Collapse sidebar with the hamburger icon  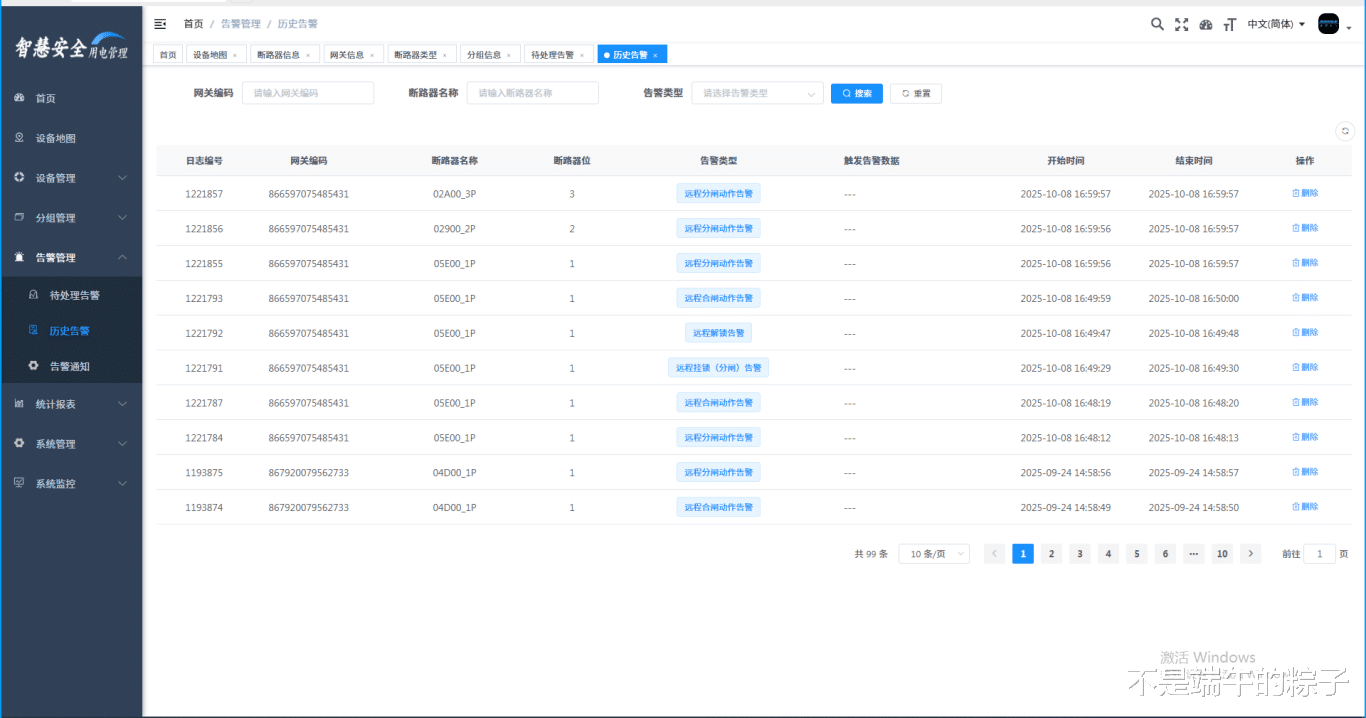point(160,24)
